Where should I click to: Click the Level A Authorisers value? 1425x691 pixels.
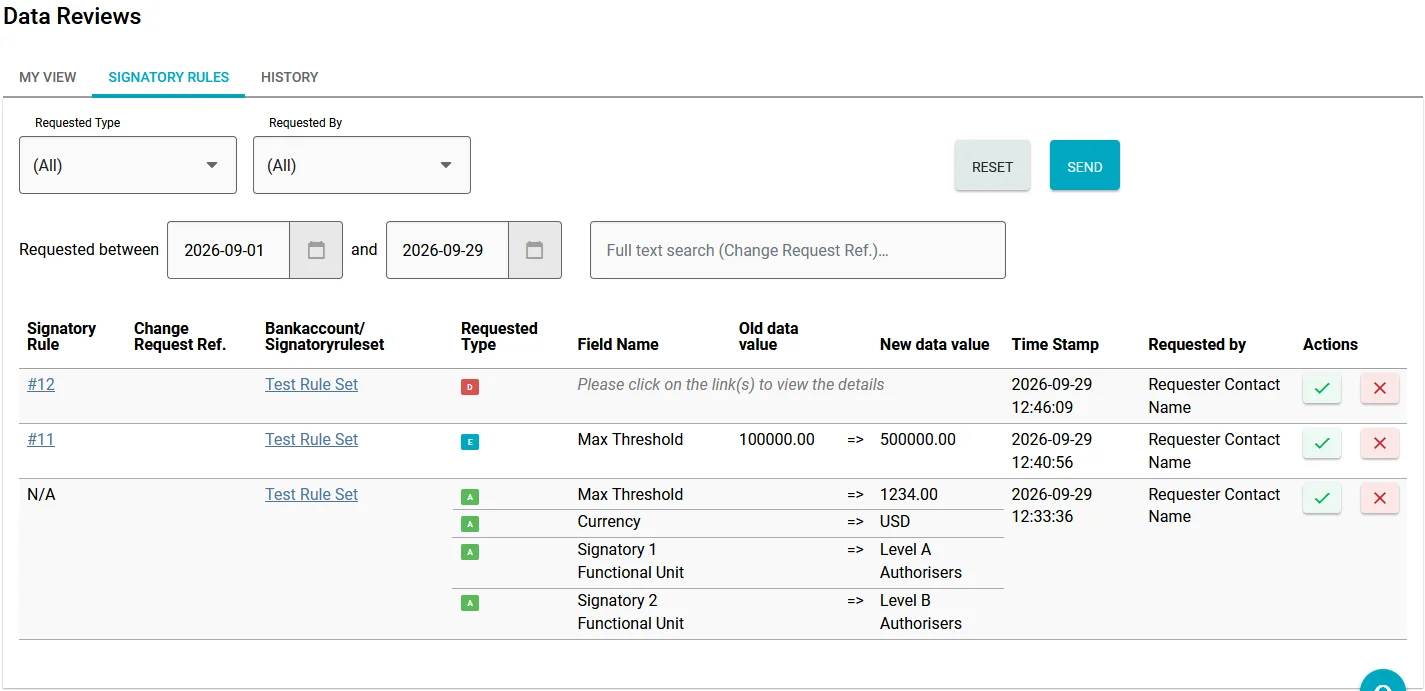921,561
